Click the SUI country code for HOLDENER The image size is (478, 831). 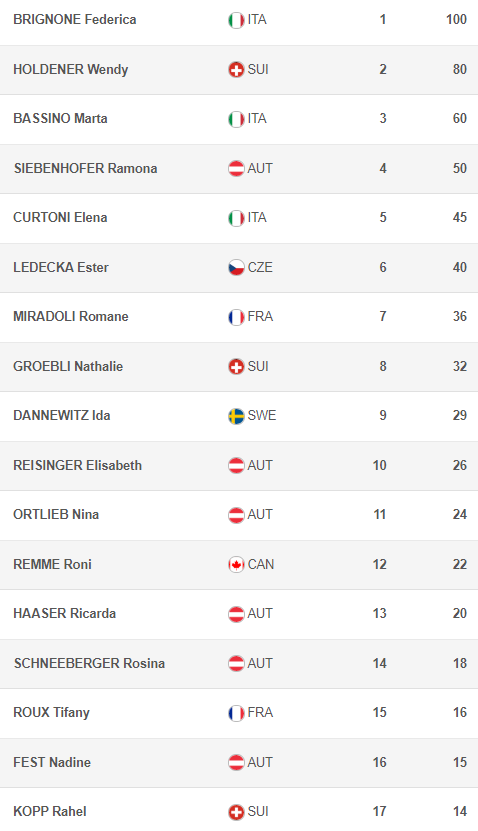click(258, 69)
